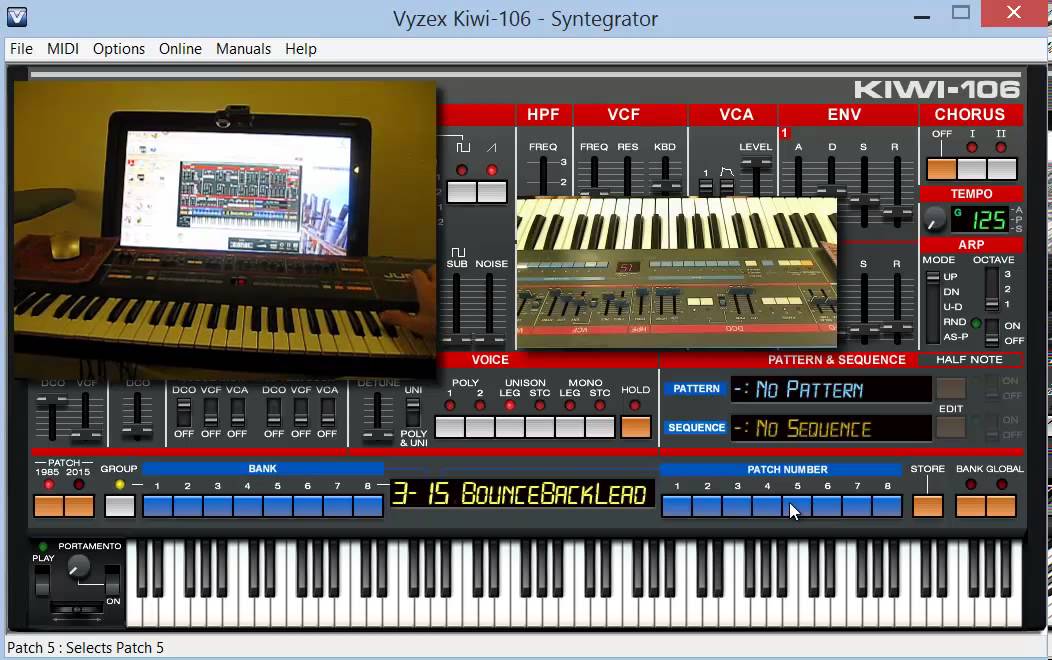Viewport: 1052px width, 660px height.
Task: Open the File menu
Action: pos(21,49)
